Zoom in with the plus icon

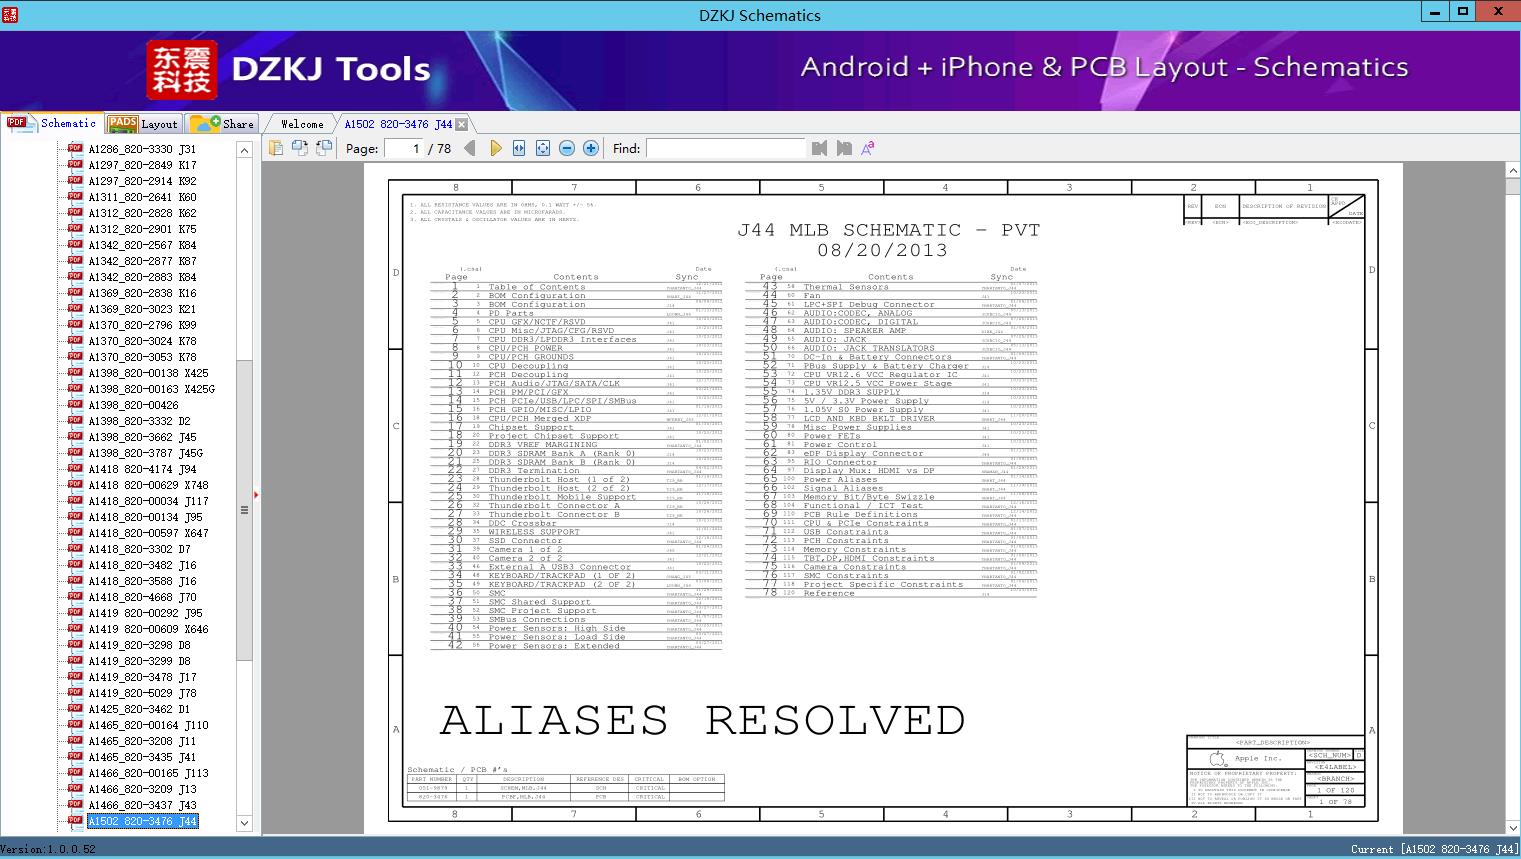pos(591,148)
